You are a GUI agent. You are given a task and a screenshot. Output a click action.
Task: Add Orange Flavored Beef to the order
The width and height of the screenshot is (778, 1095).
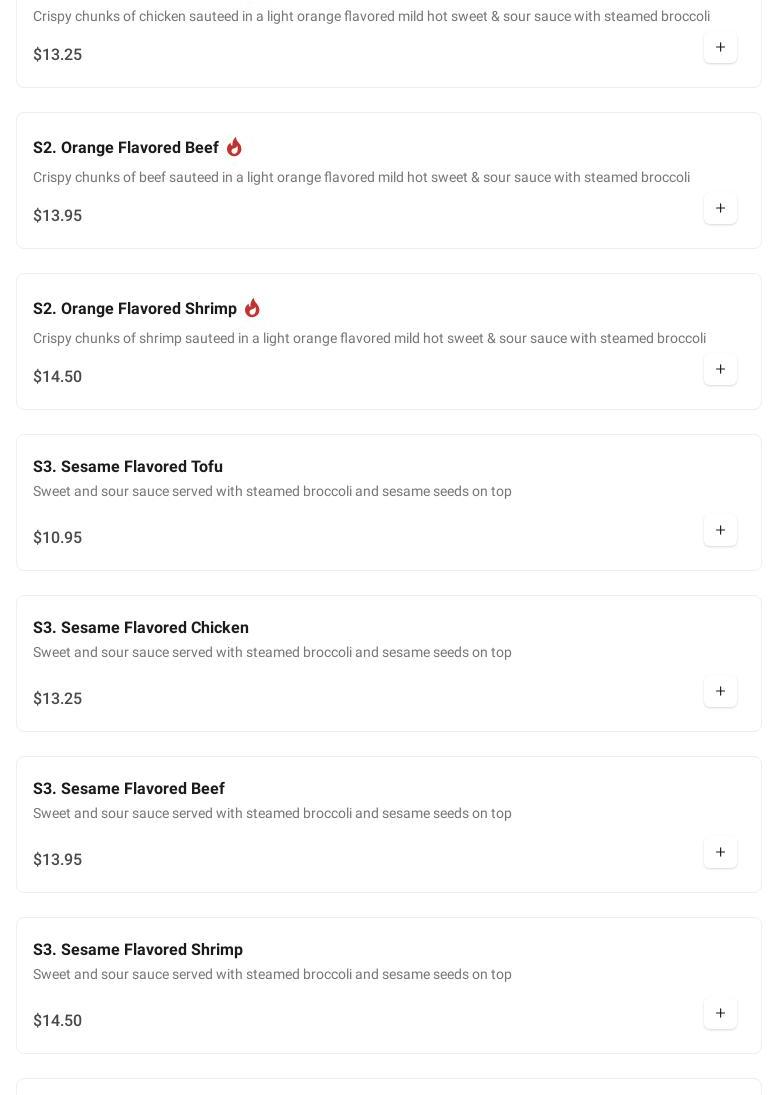(x=720, y=209)
